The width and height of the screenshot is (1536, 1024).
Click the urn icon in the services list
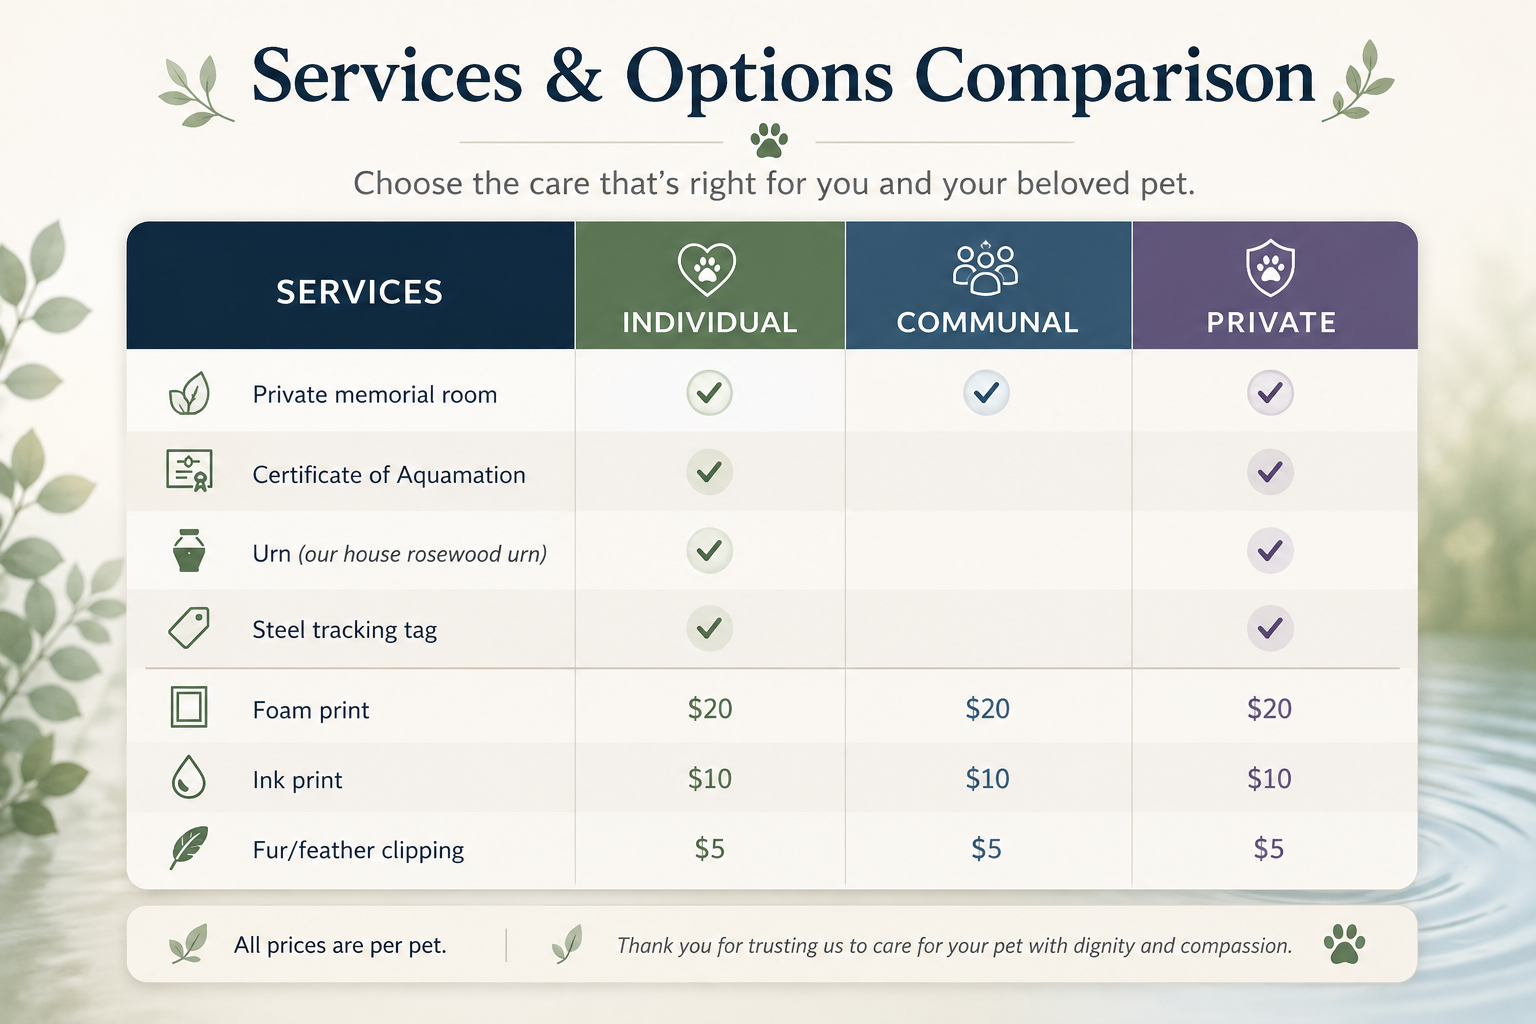[x=189, y=550]
